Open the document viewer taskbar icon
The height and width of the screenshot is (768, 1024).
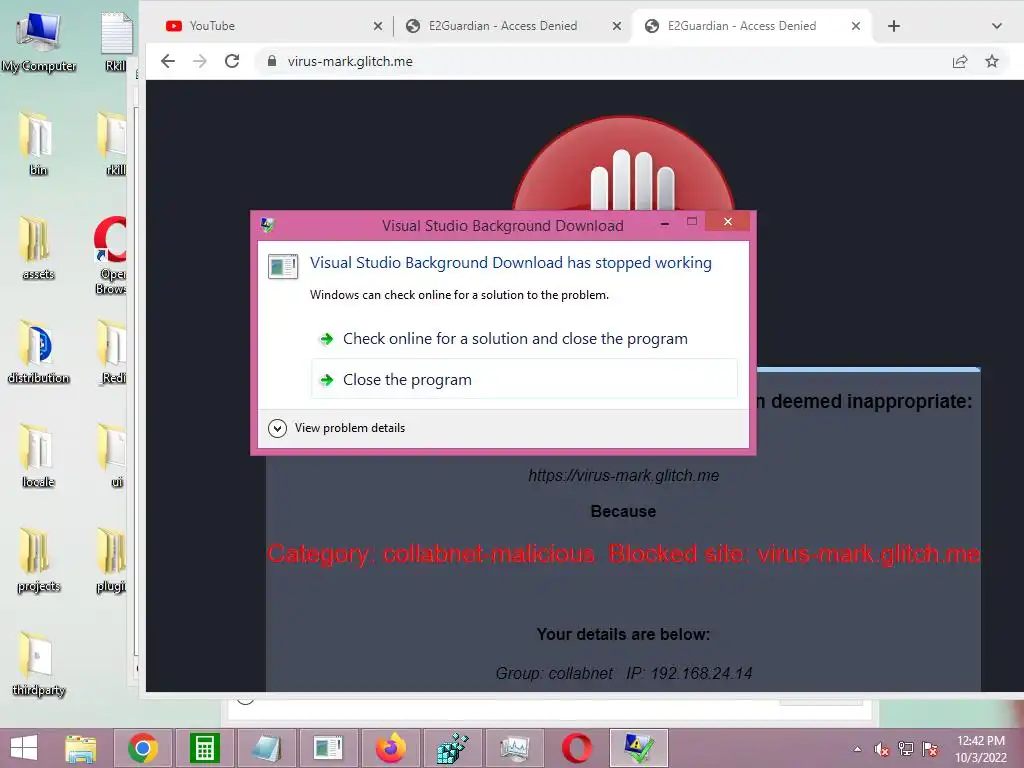pos(328,748)
